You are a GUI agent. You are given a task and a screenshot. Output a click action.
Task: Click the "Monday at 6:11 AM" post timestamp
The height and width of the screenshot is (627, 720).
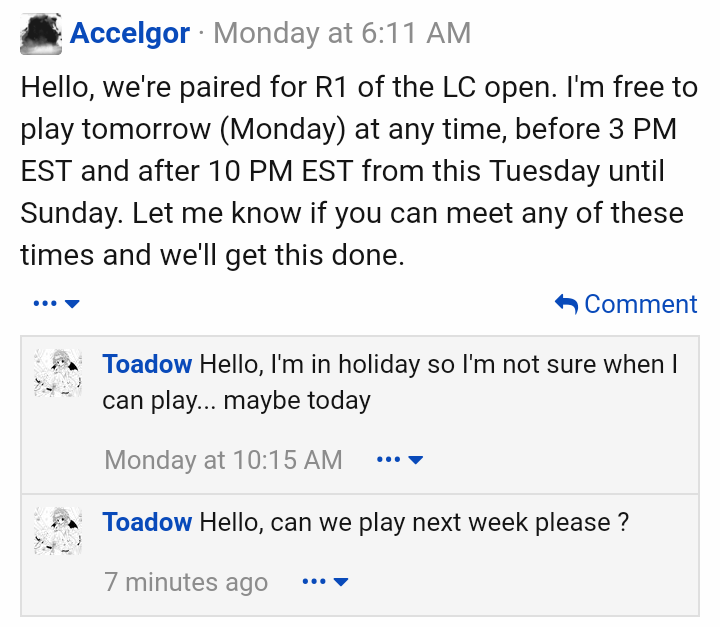click(x=341, y=34)
